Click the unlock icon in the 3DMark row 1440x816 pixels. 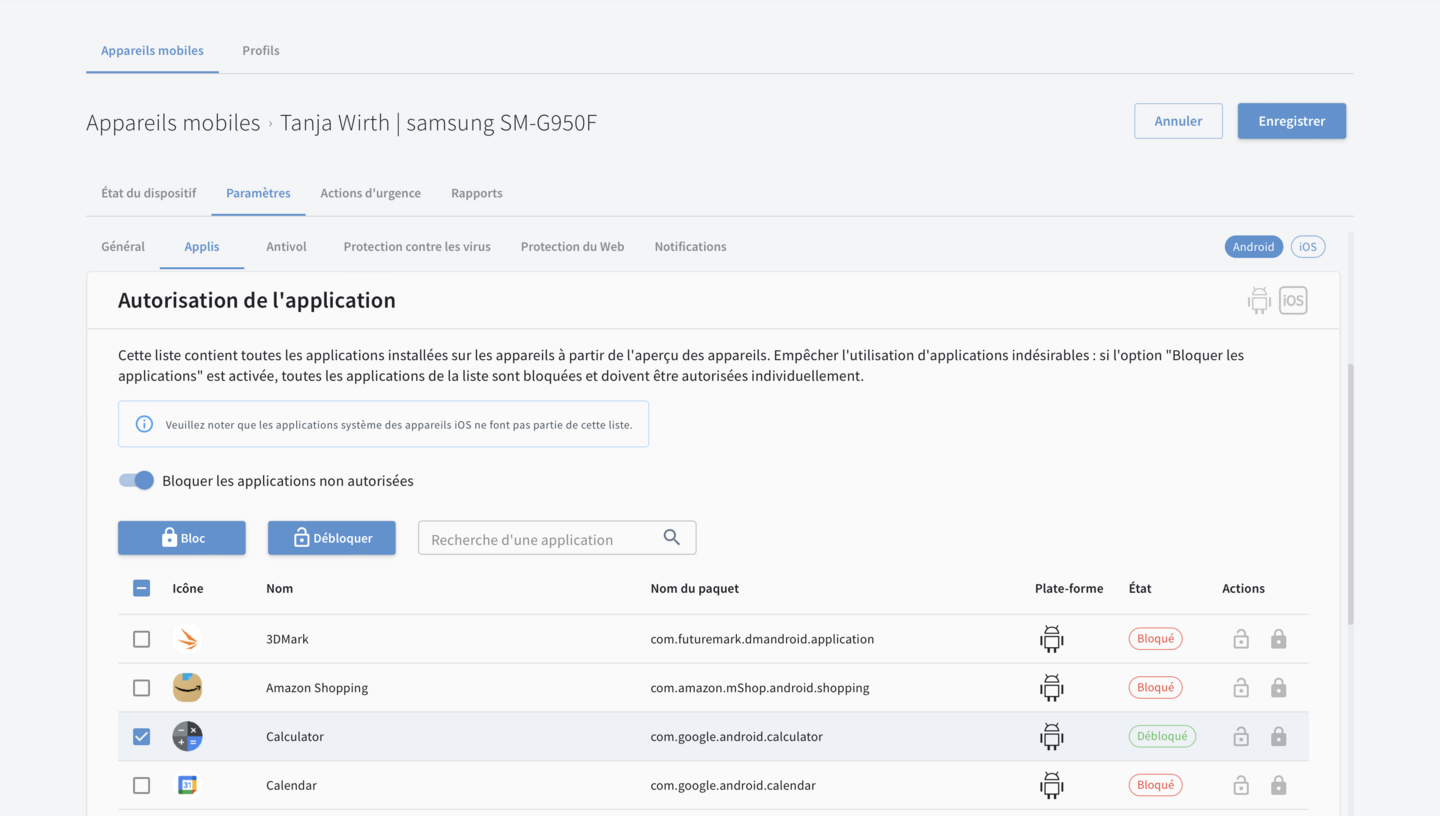point(1240,639)
